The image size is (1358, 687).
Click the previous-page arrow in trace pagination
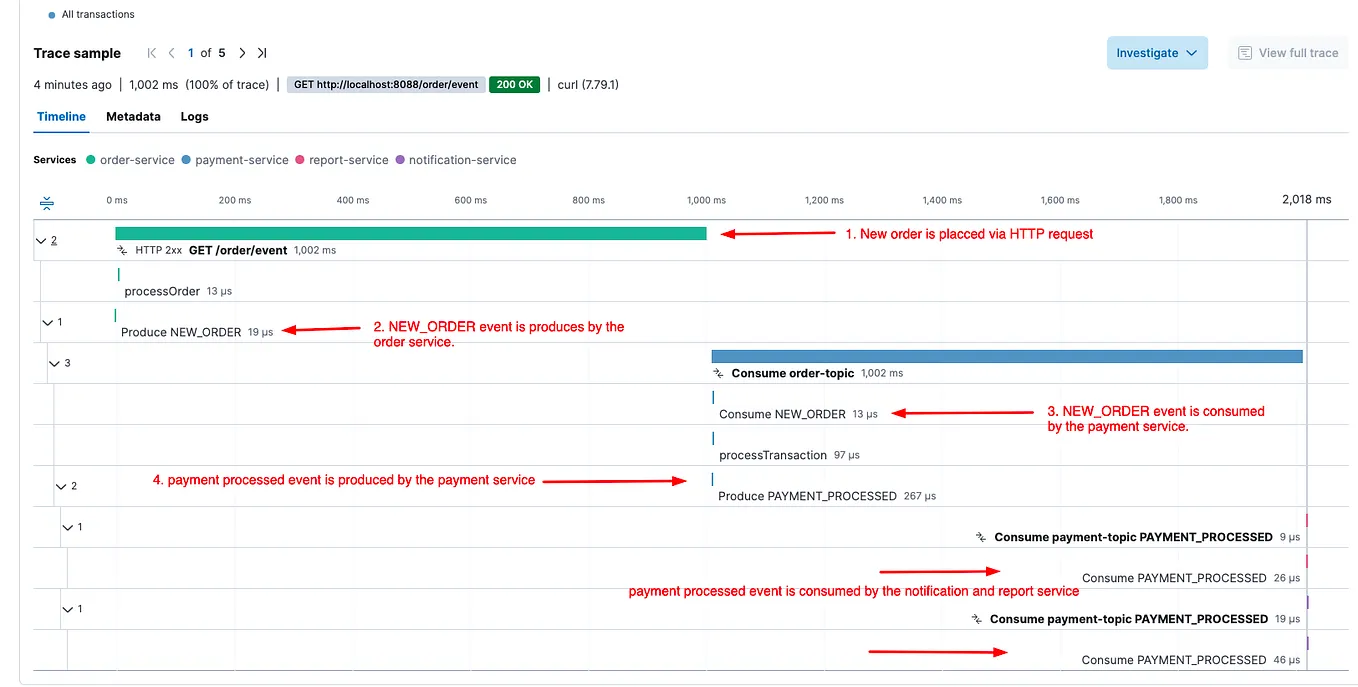click(x=171, y=53)
